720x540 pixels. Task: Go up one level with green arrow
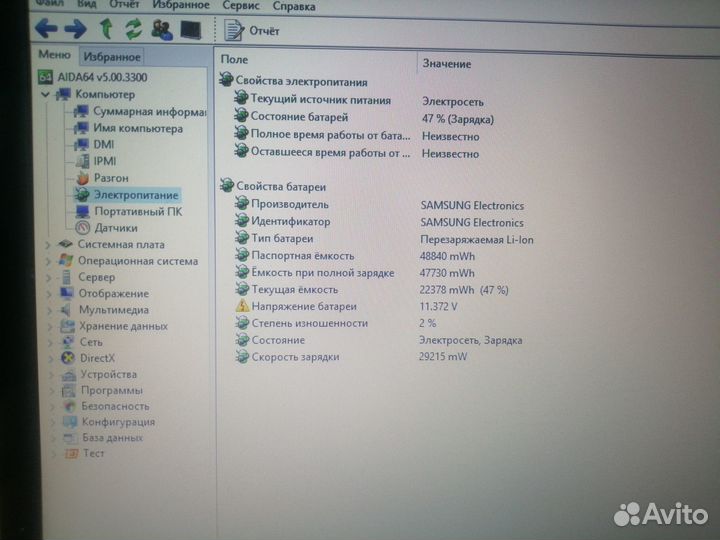click(x=107, y=28)
